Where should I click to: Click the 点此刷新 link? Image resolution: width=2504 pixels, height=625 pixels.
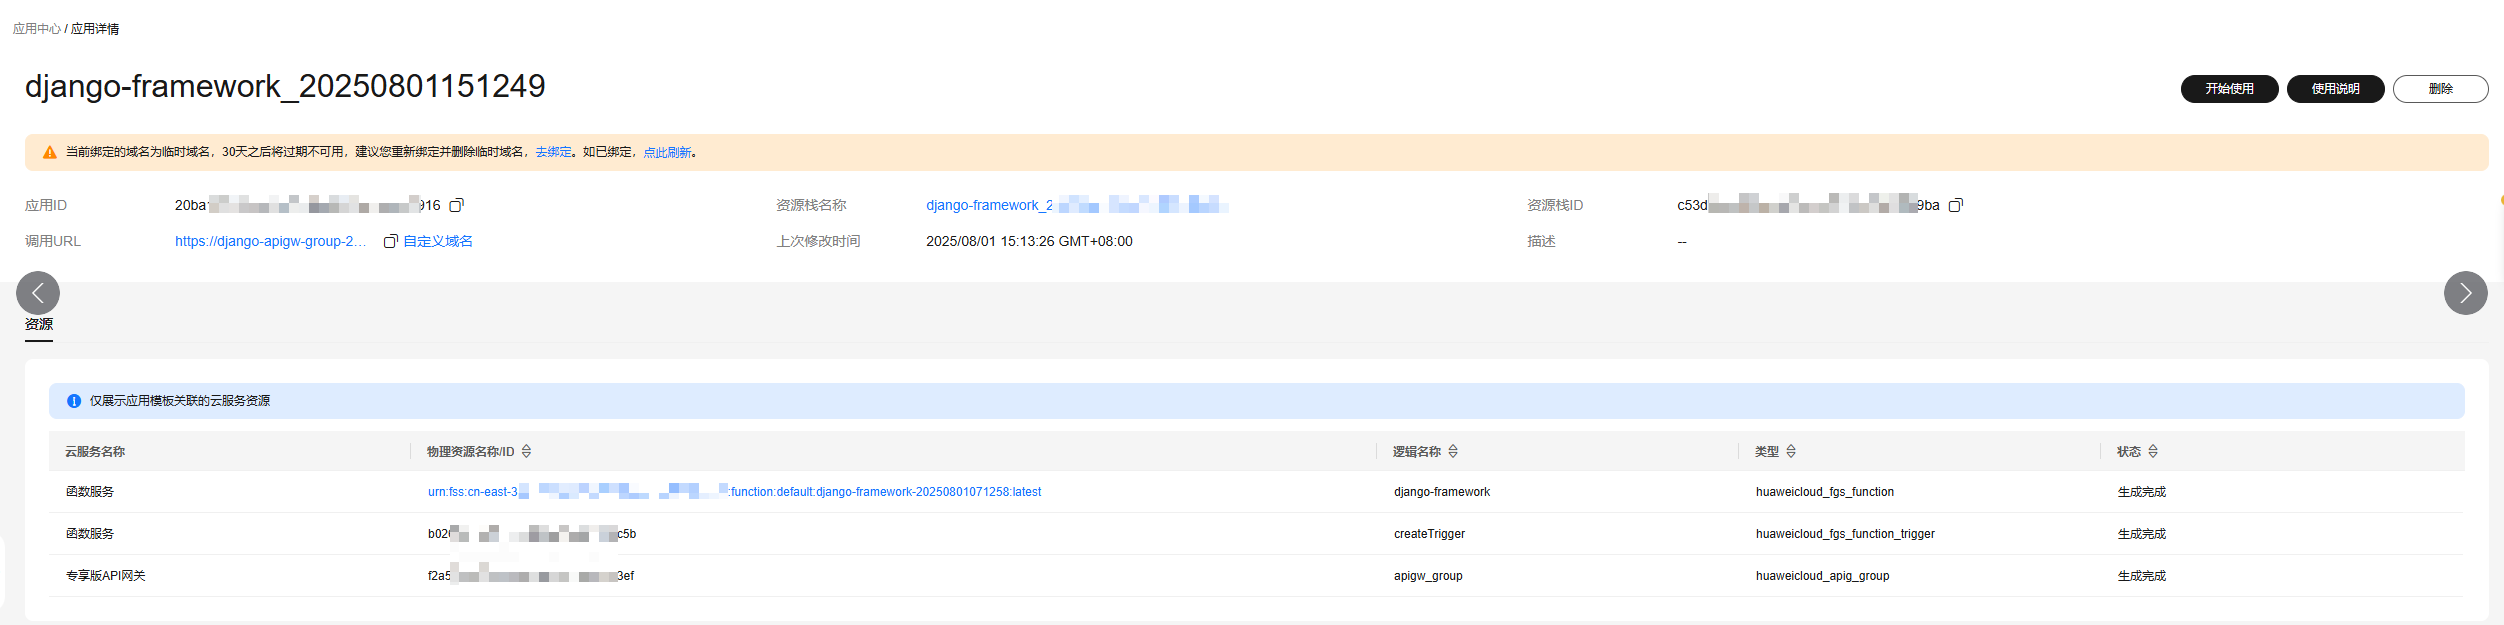click(667, 152)
